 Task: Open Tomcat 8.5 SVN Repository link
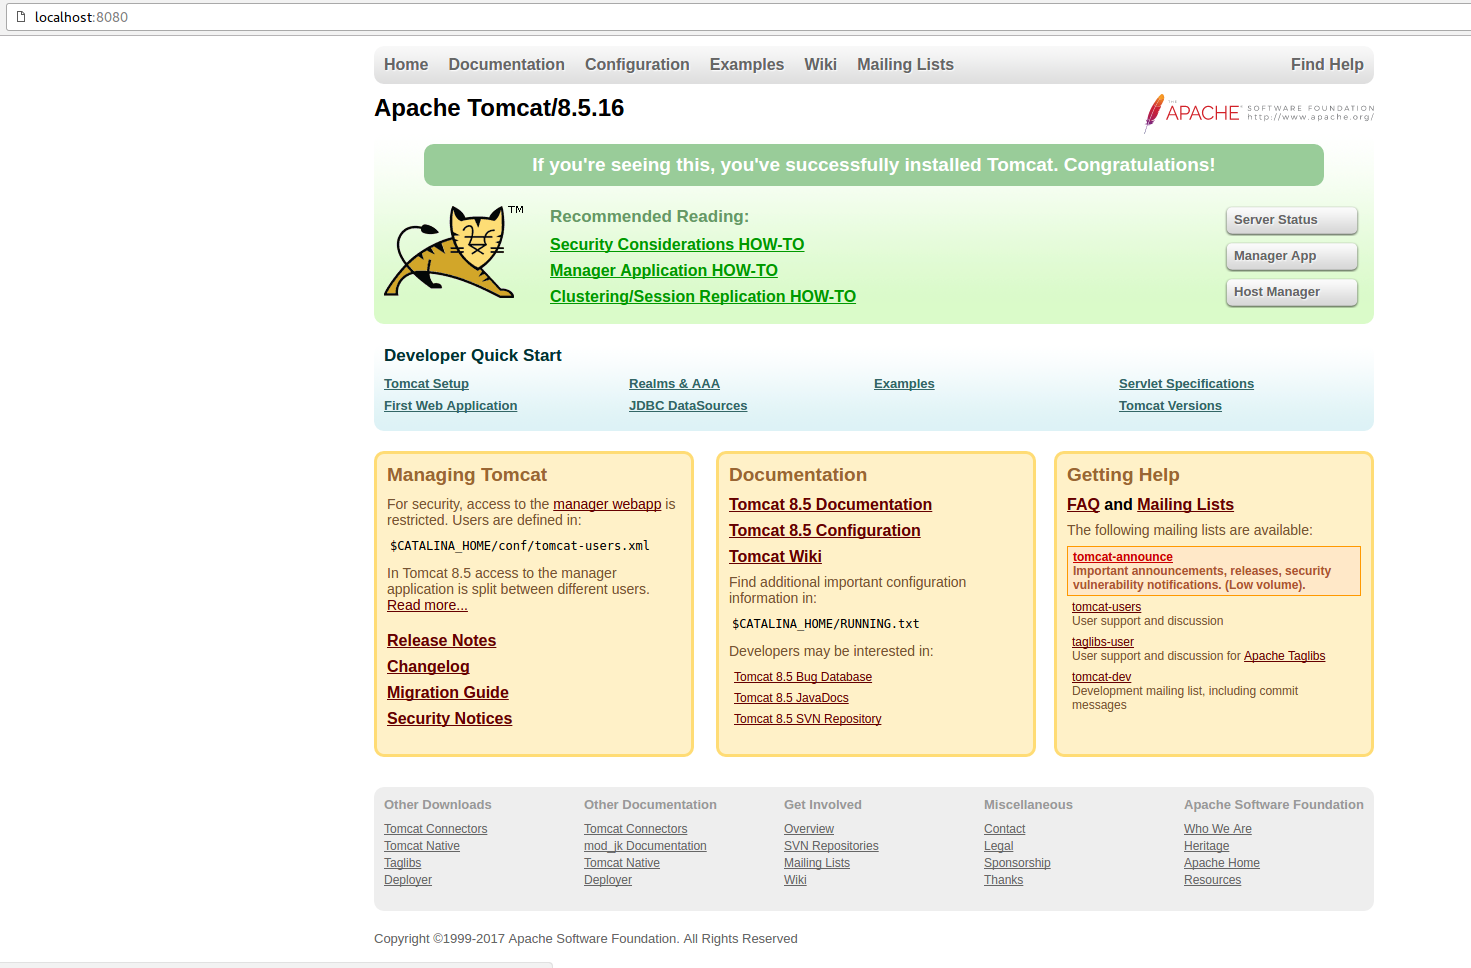[807, 719]
